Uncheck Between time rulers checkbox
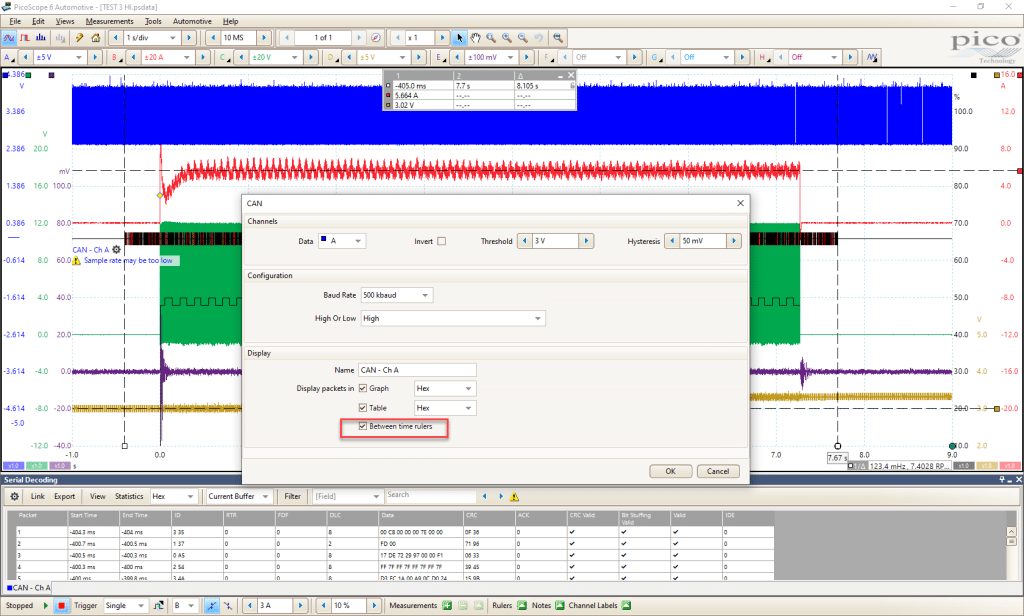The height and width of the screenshot is (616, 1024). (x=363, y=426)
